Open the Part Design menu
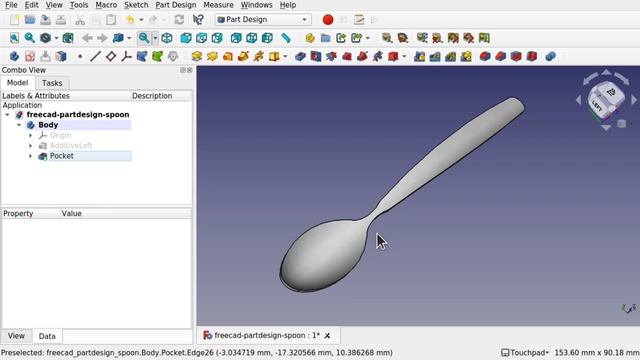Screen dimensions: 640x360 click(176, 5)
